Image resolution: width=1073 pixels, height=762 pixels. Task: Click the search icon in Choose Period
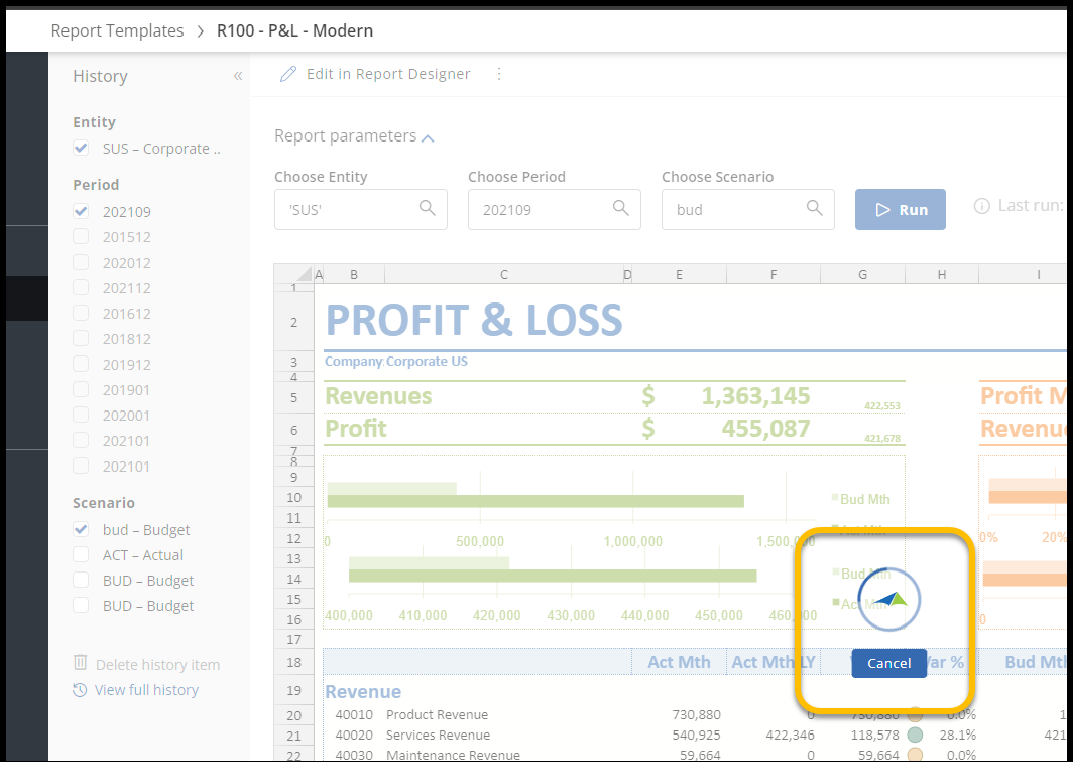click(x=620, y=208)
